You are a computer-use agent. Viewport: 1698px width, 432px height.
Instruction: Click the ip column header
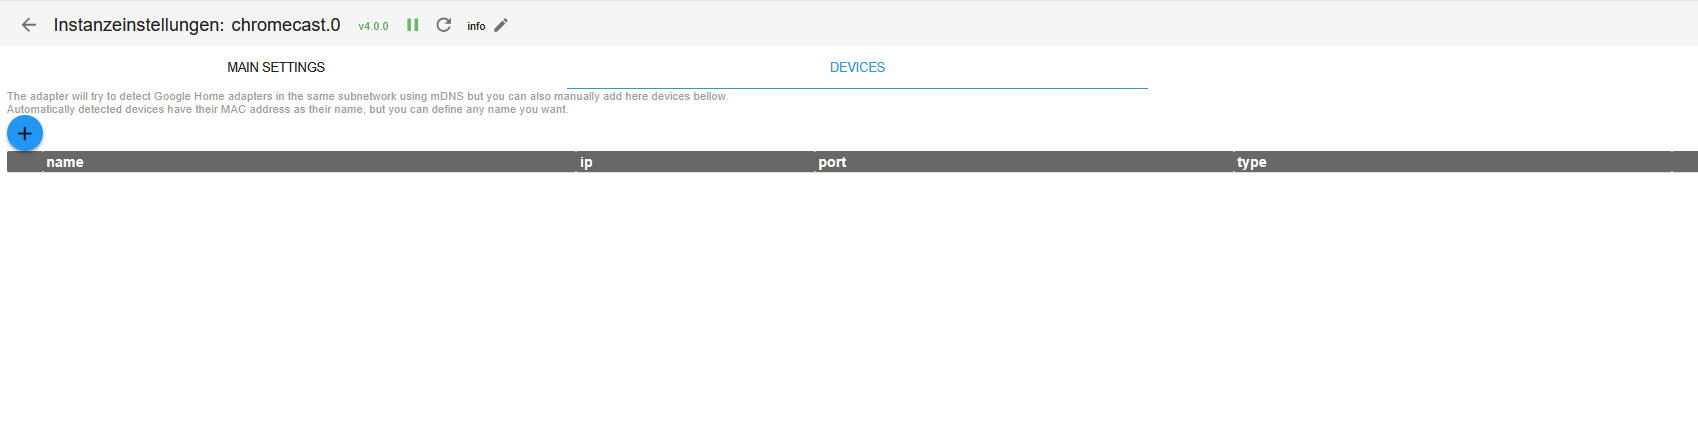click(586, 162)
